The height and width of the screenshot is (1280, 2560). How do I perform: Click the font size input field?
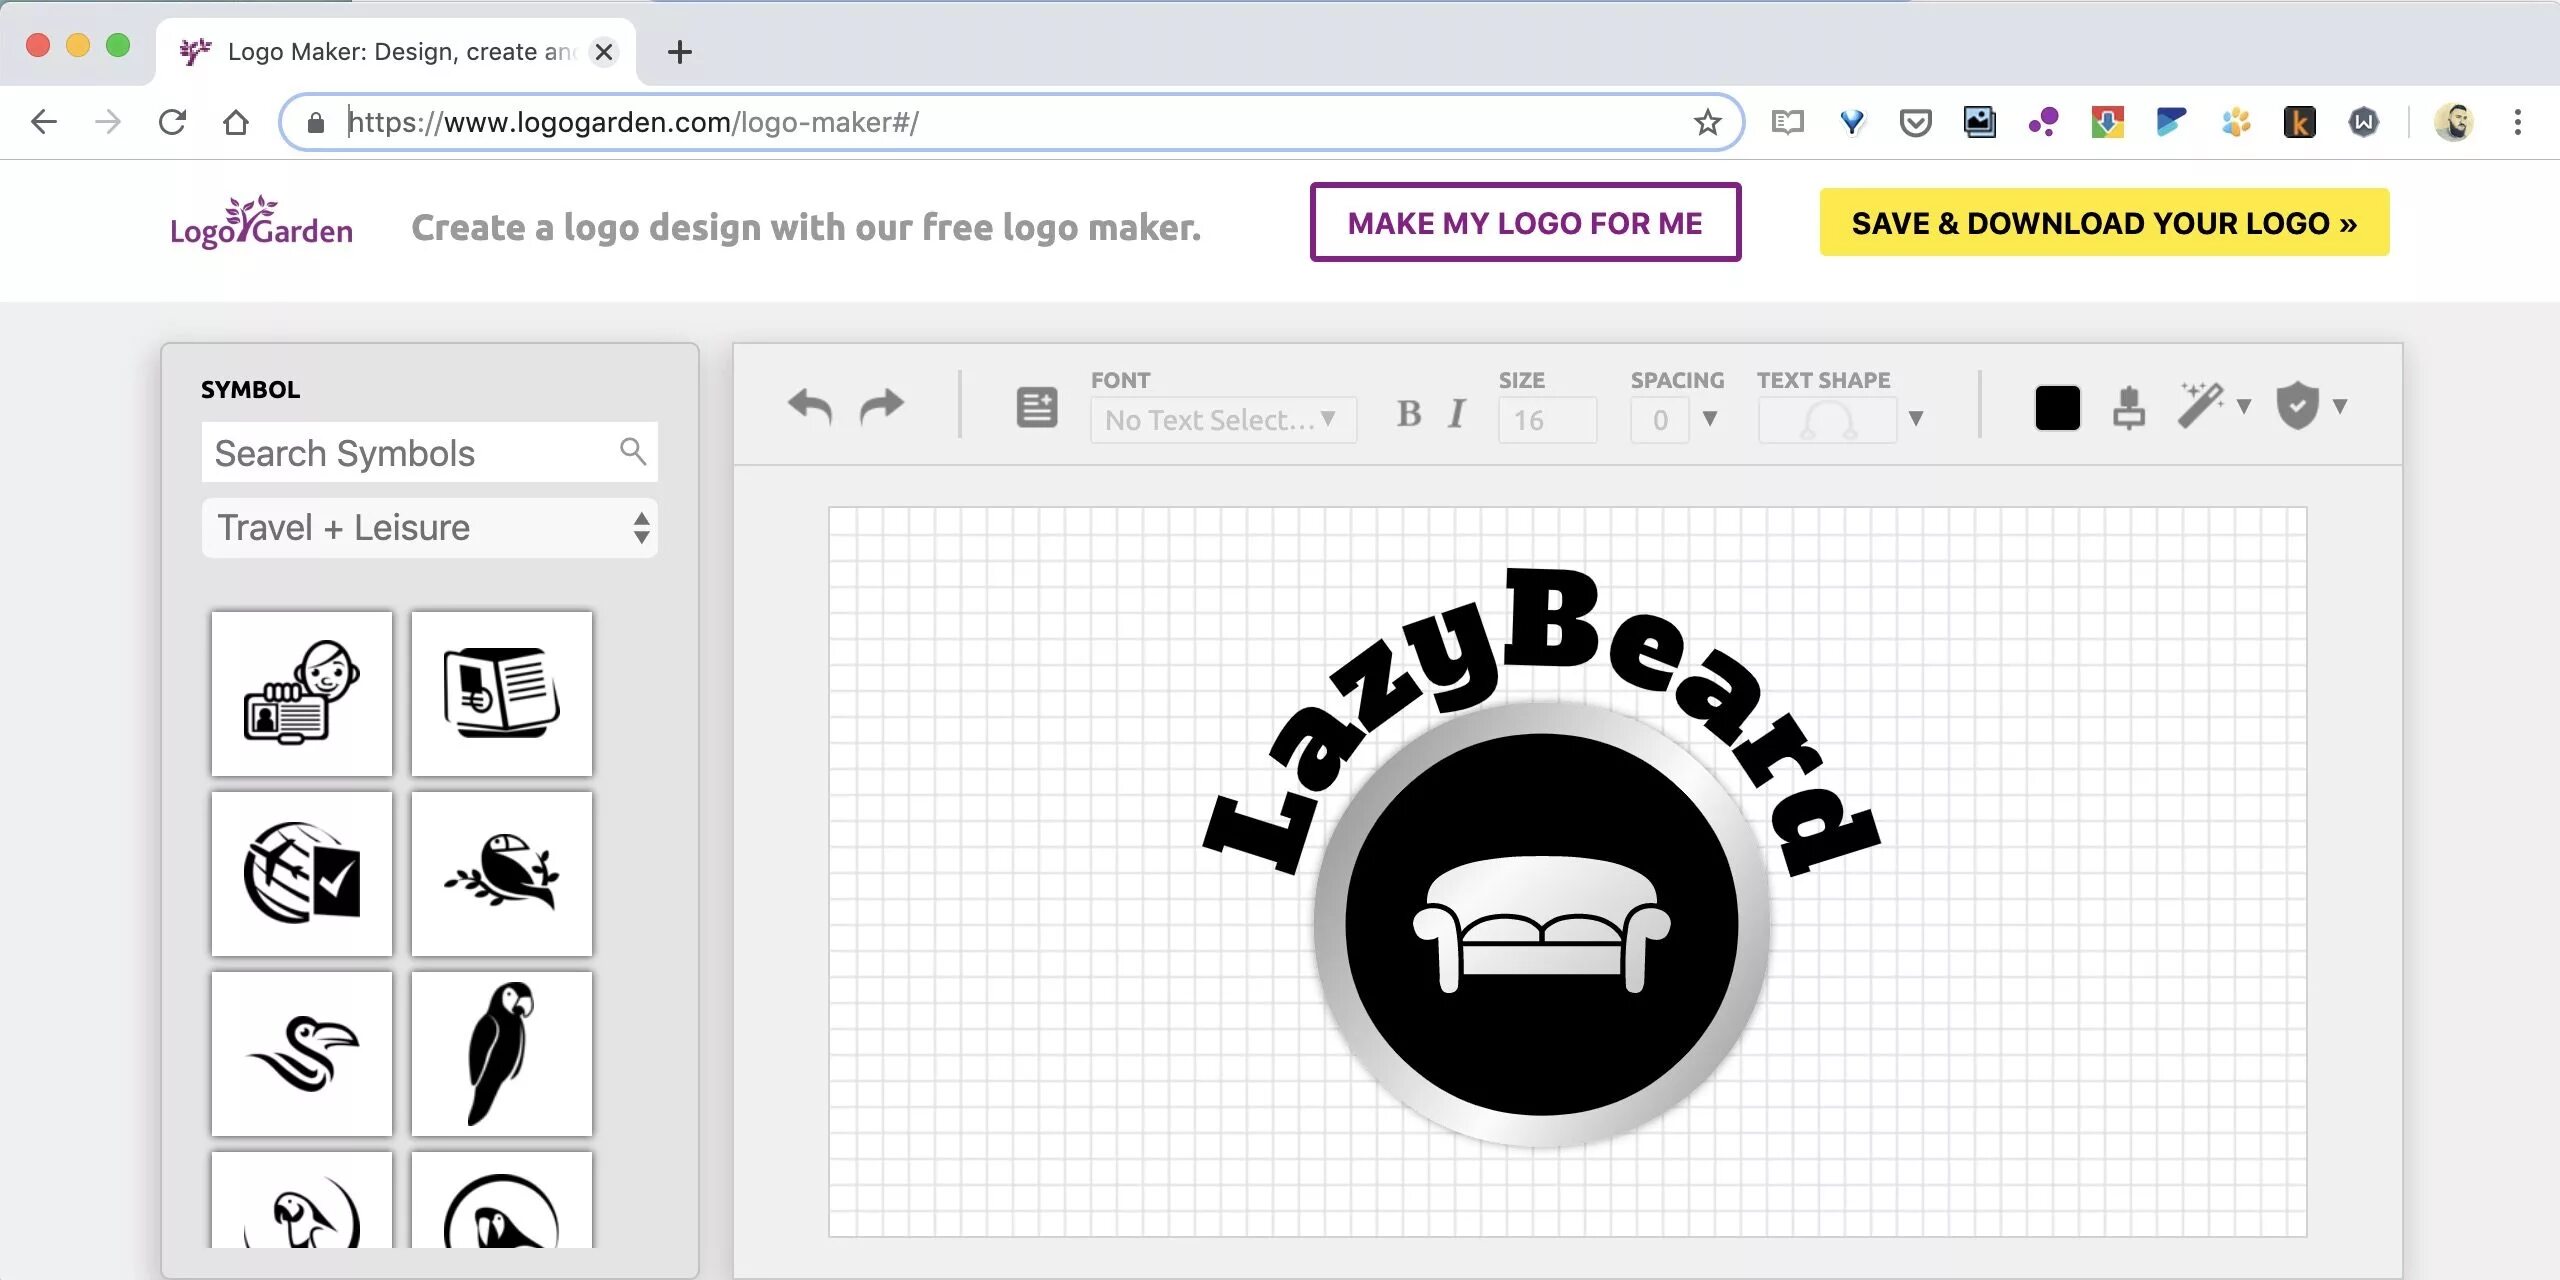(1547, 420)
